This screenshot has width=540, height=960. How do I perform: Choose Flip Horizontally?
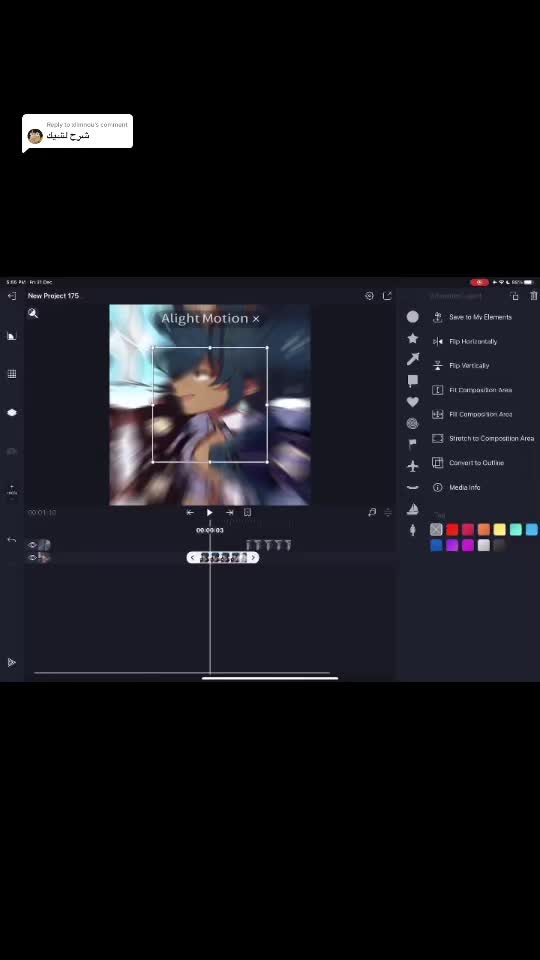[x=473, y=342]
